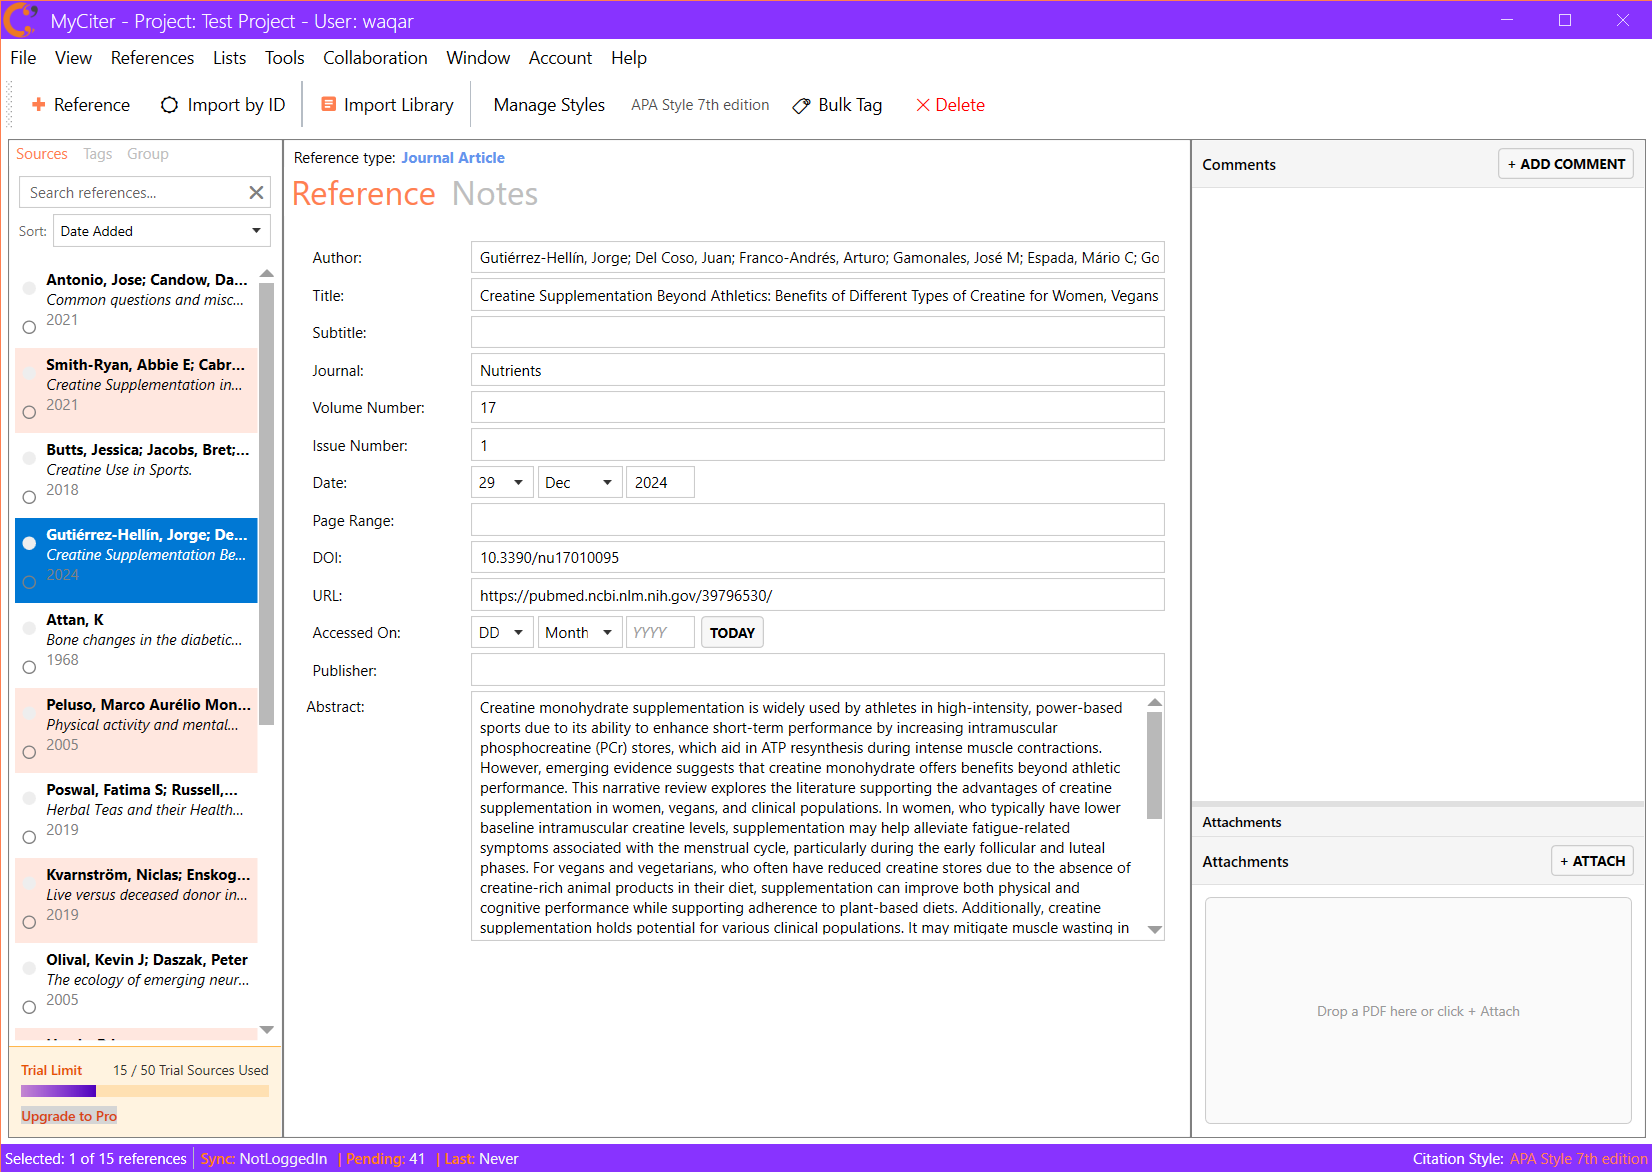Click the Title field
This screenshot has width=1652, height=1172.
(817, 295)
